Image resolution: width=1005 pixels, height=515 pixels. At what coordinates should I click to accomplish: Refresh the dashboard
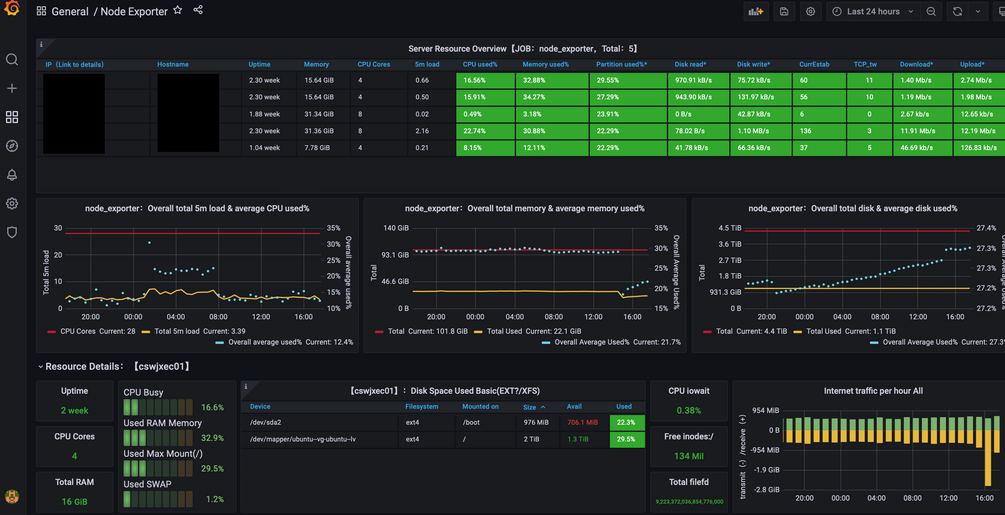(x=957, y=12)
